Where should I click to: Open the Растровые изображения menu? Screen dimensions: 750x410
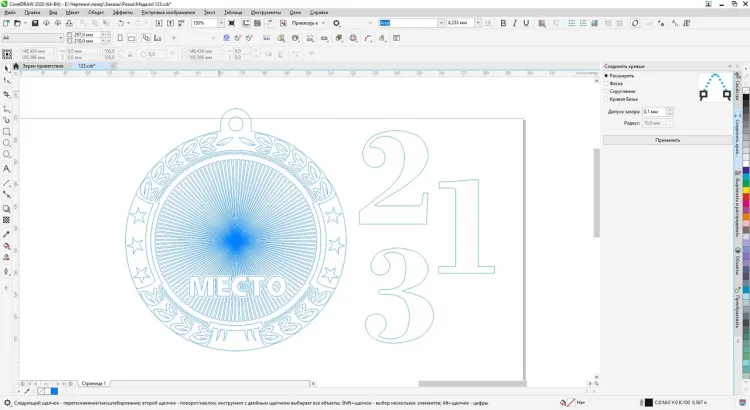tap(168, 12)
